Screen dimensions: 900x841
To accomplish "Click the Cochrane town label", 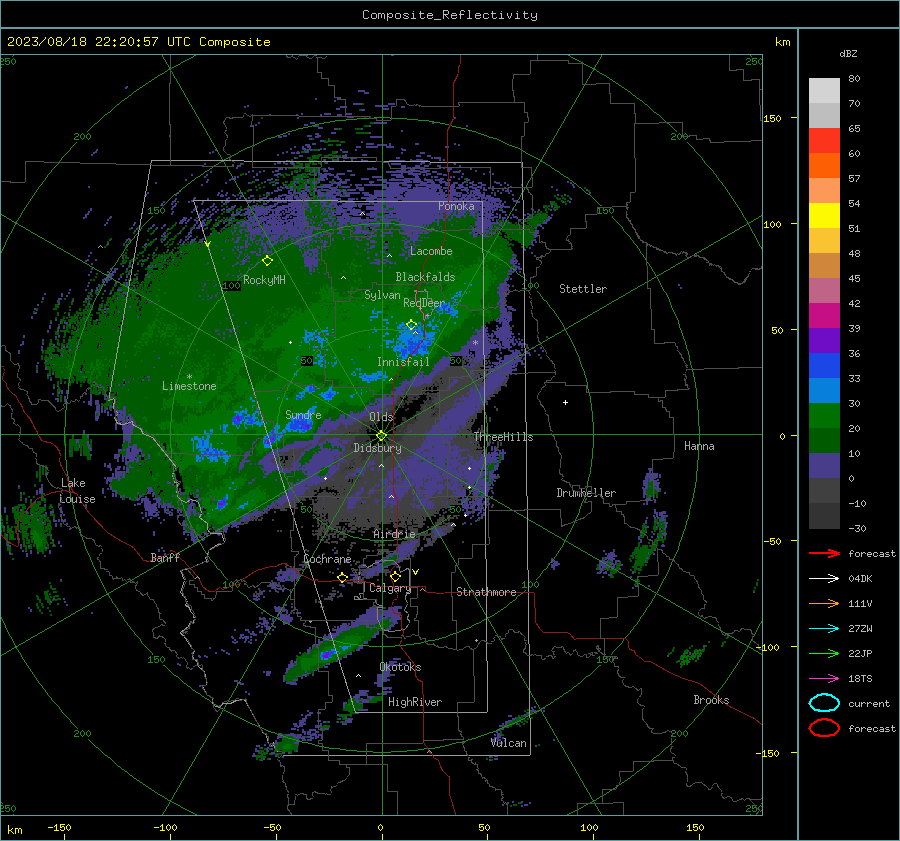I will [x=327, y=559].
